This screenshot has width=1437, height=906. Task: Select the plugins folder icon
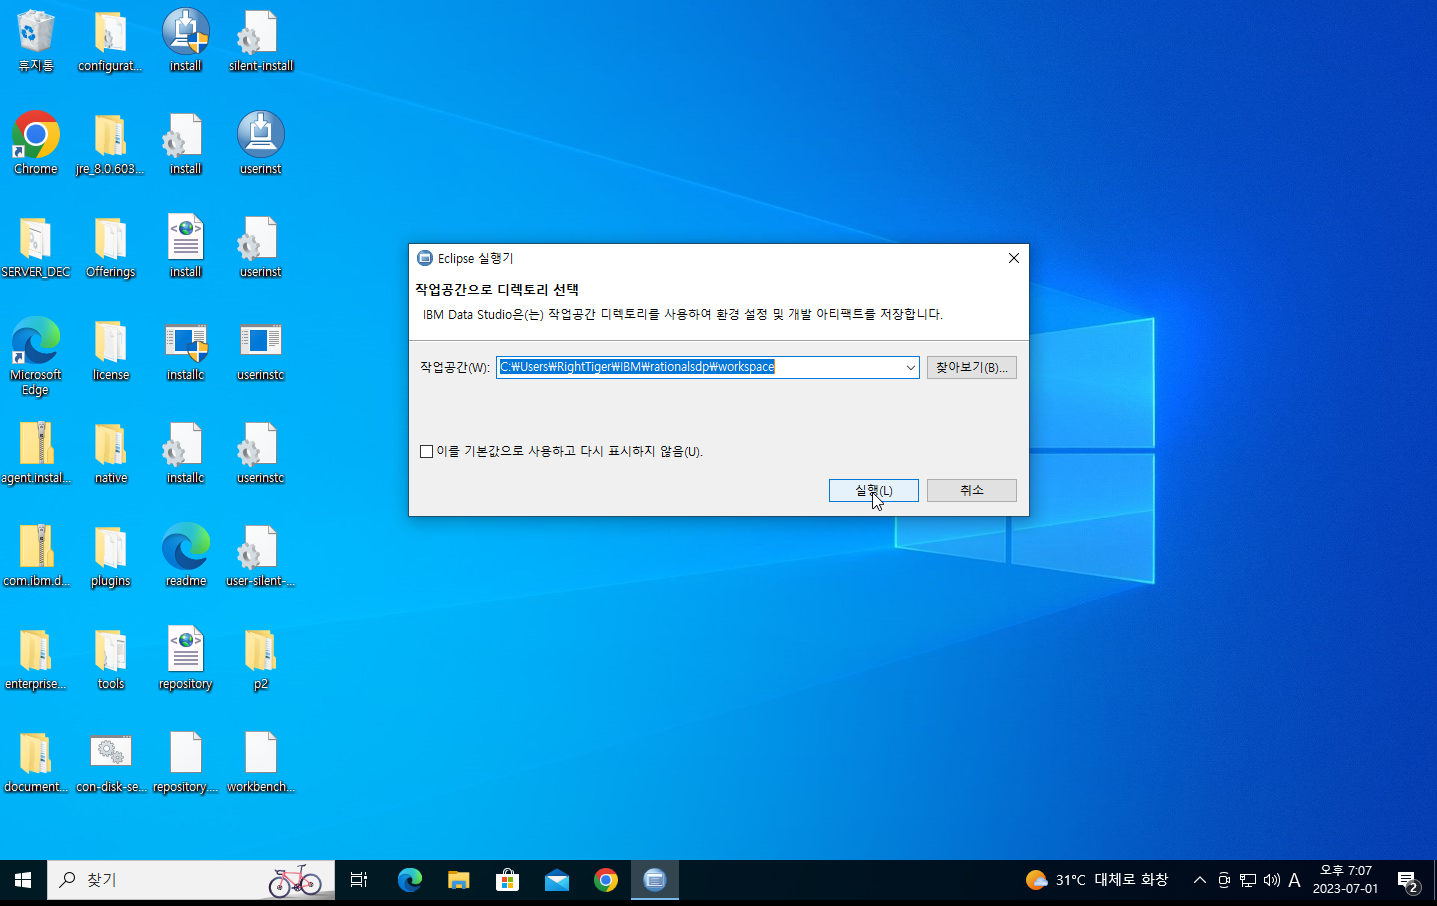(x=110, y=556)
